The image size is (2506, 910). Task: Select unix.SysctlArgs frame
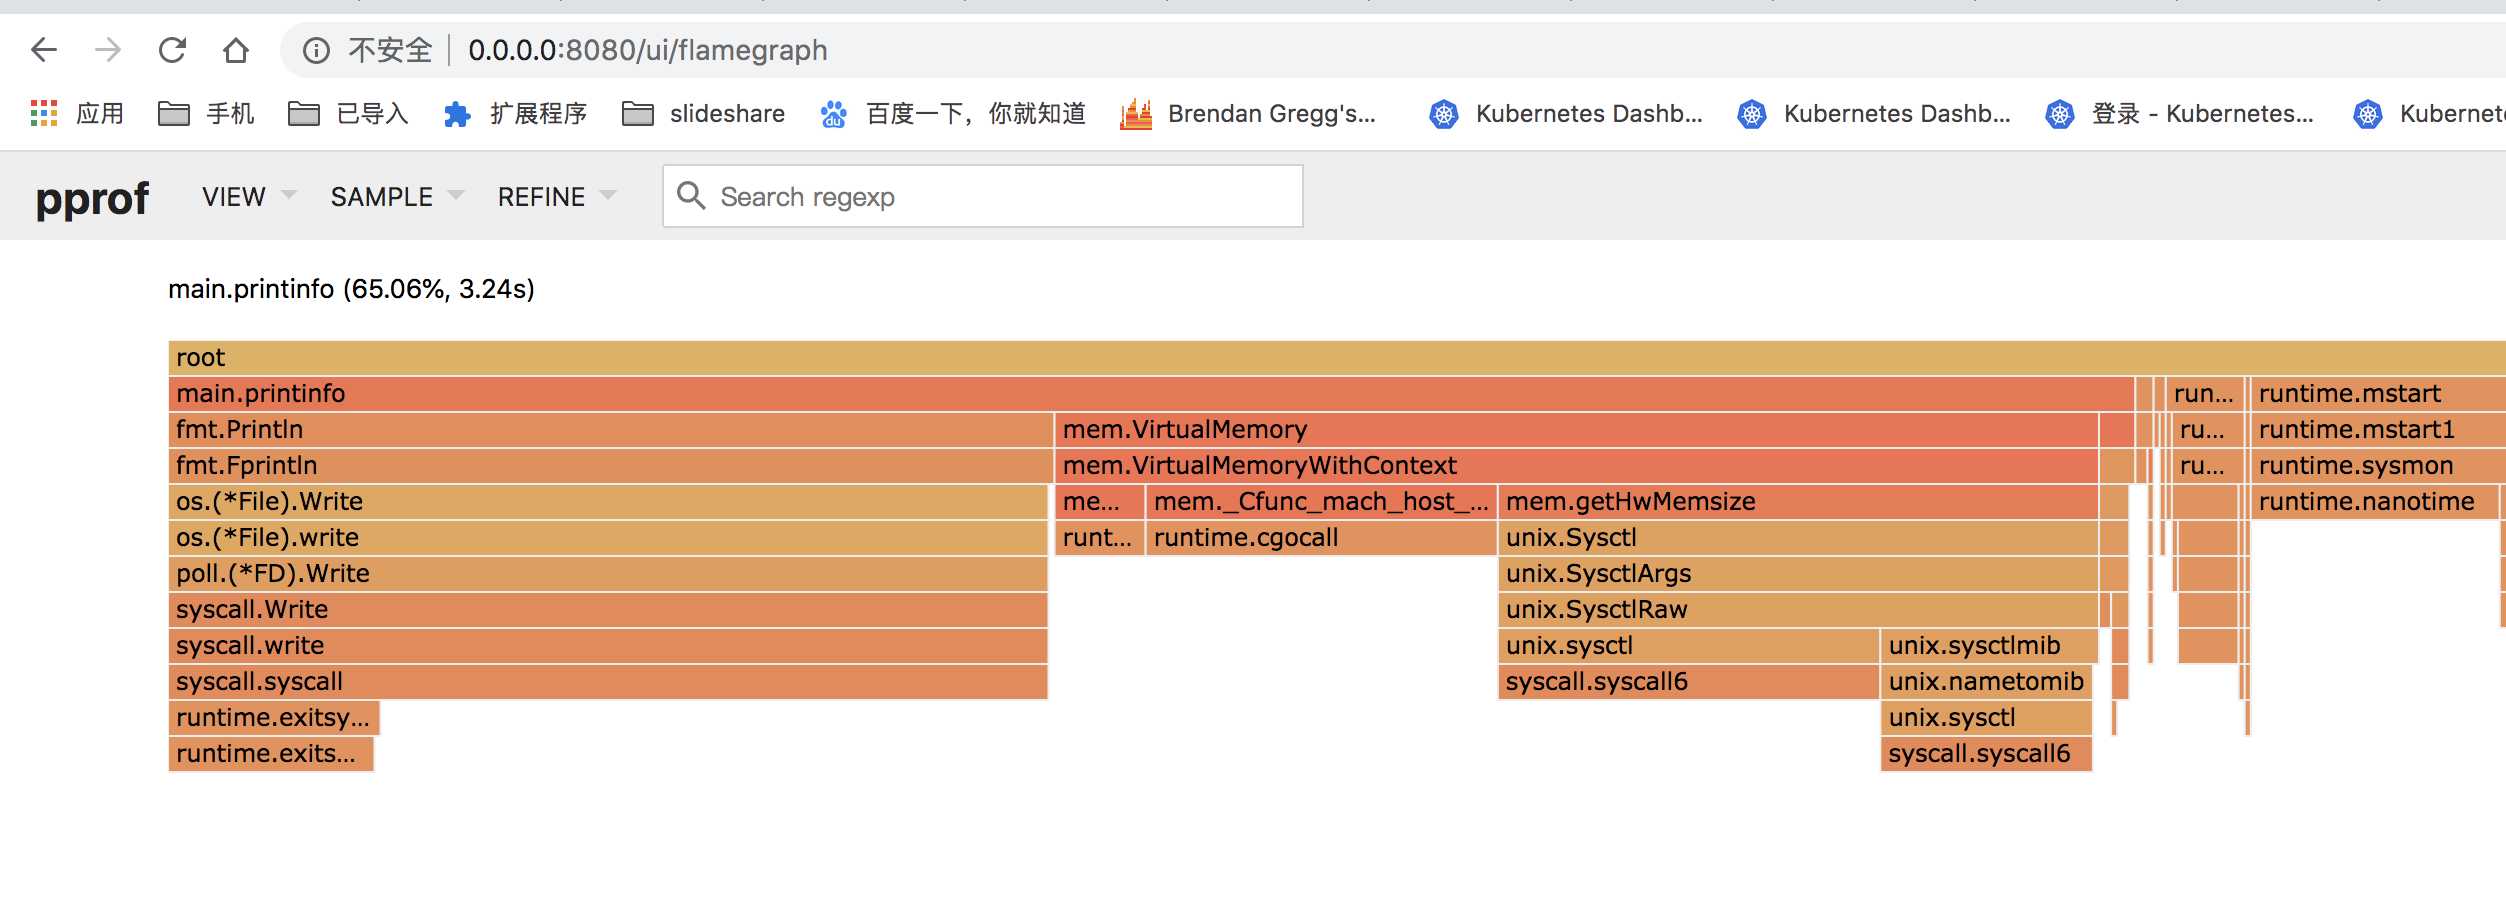point(1798,573)
